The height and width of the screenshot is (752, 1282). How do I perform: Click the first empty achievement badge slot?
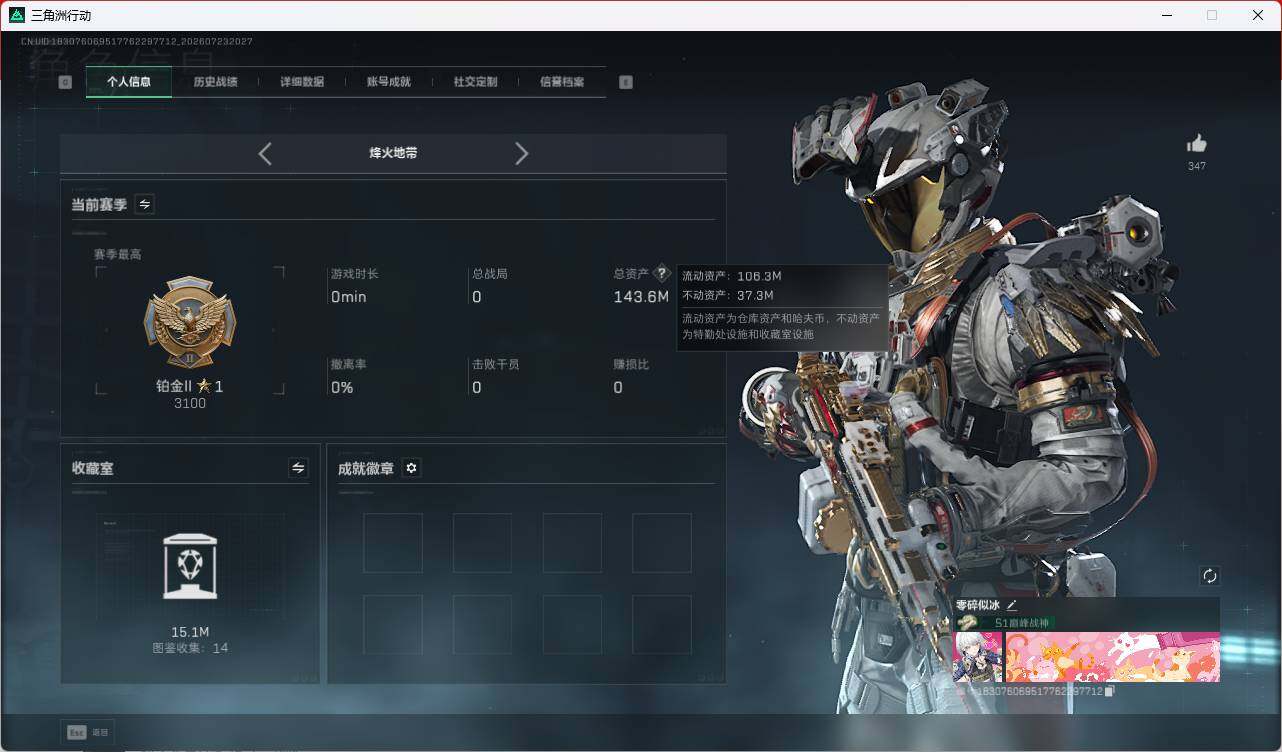click(x=392, y=543)
